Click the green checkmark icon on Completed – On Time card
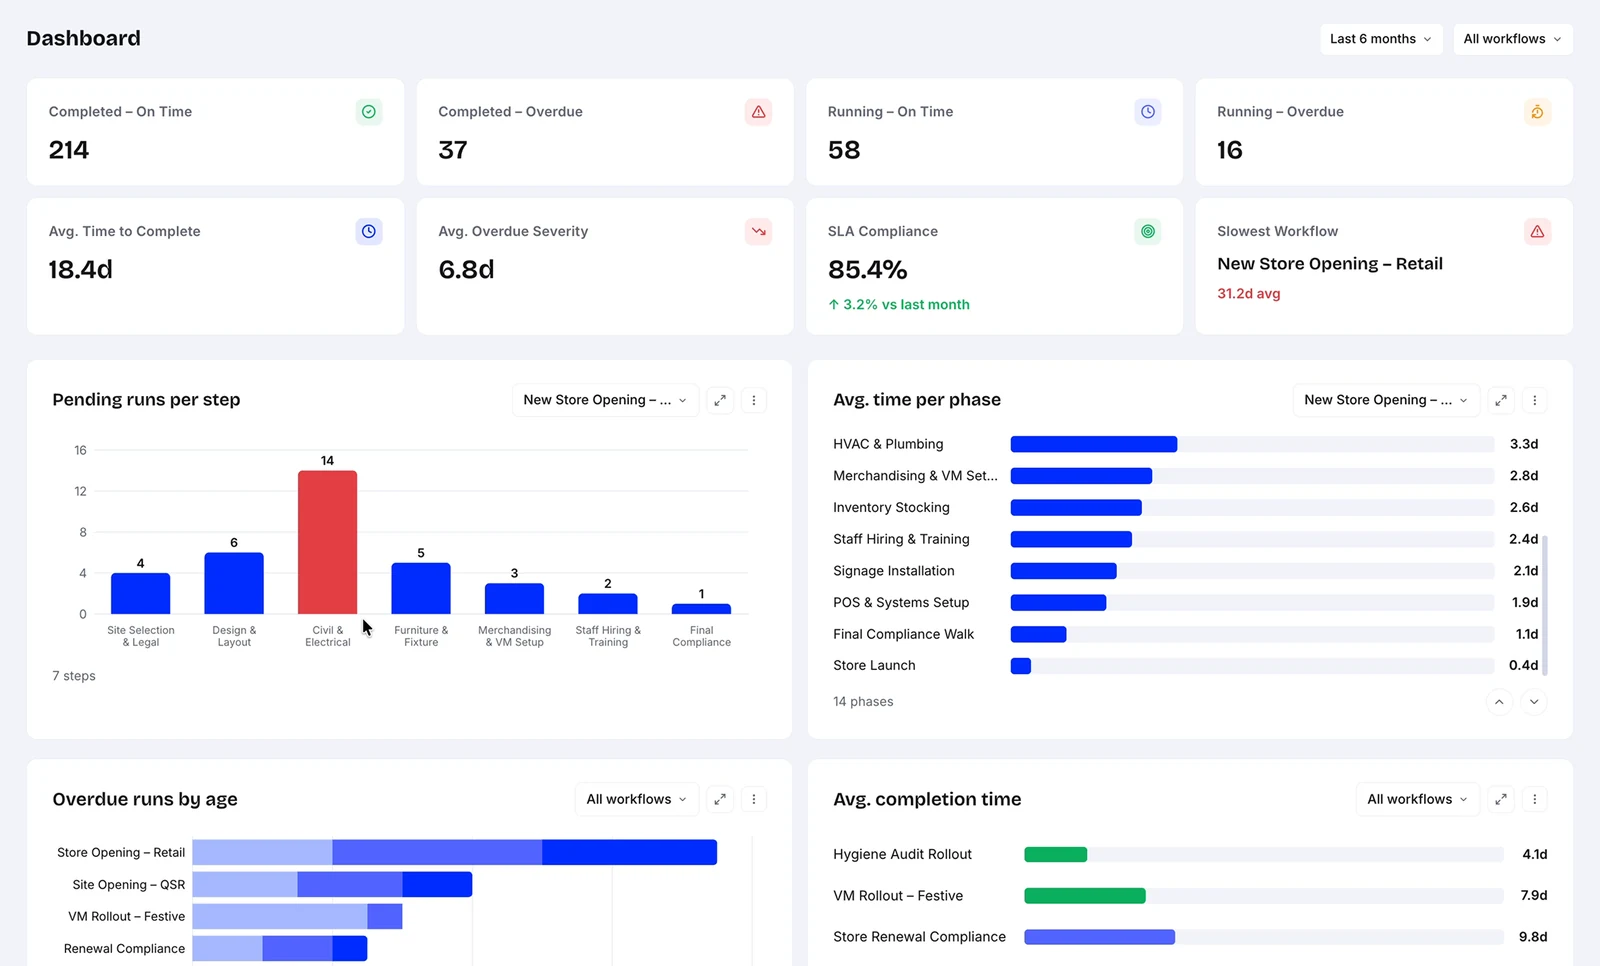This screenshot has height=966, width=1600. [x=369, y=112]
